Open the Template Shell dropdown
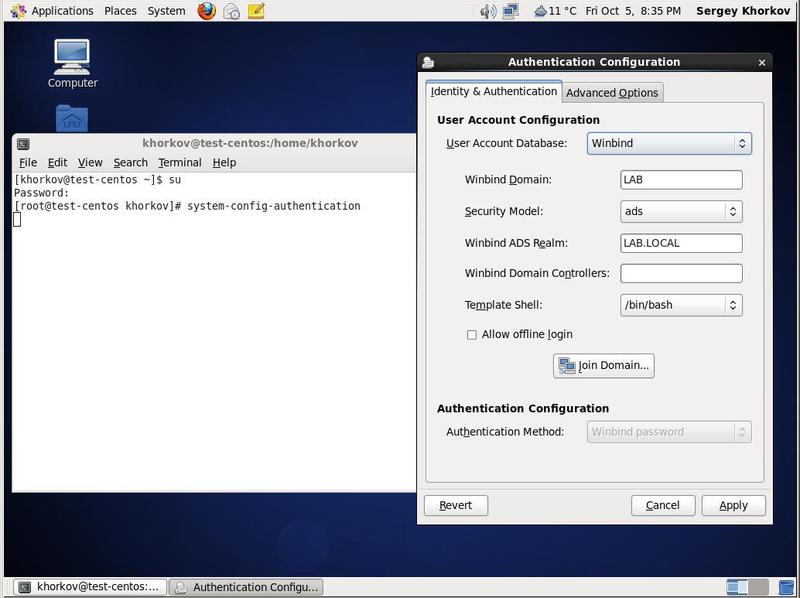The image size is (800, 598). pyautogui.click(x=681, y=304)
